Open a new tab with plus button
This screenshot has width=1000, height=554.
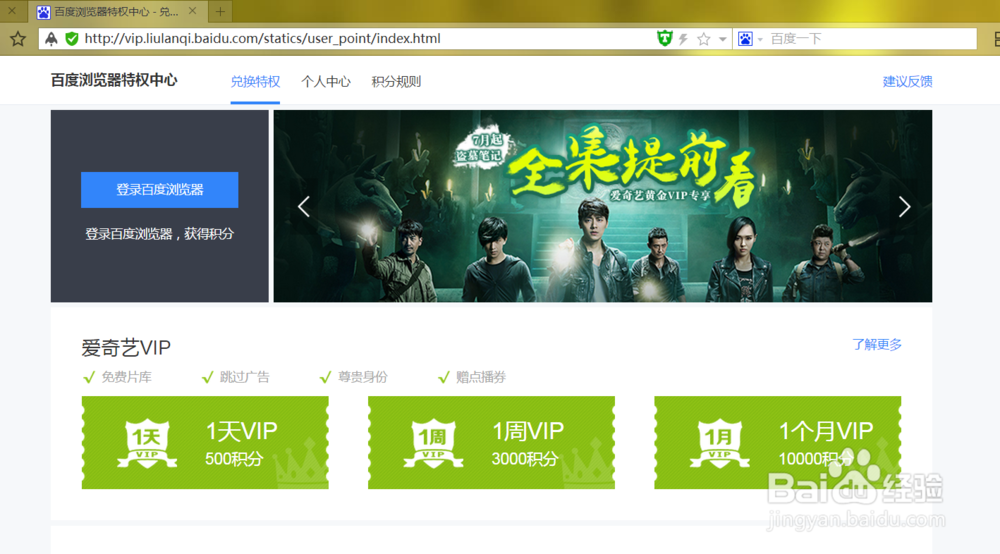220,11
